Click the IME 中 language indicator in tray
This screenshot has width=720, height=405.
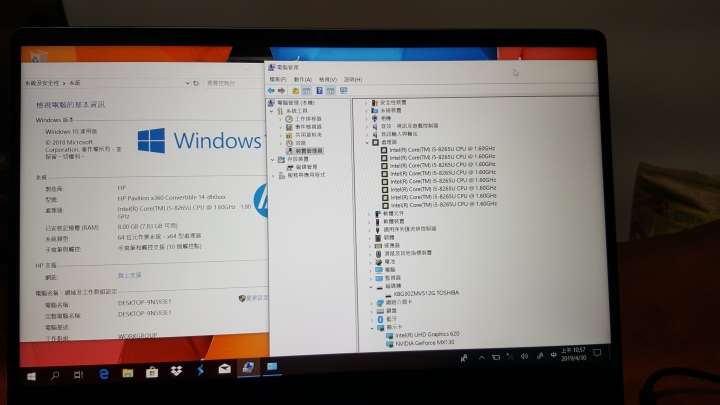(x=553, y=355)
